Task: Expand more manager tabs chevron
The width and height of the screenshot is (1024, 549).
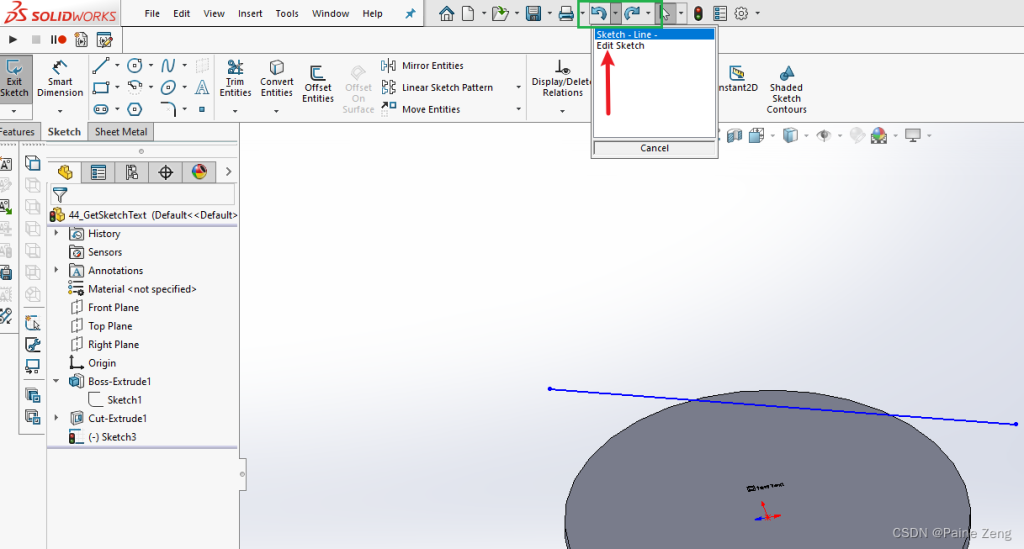Action: pyautogui.click(x=228, y=172)
